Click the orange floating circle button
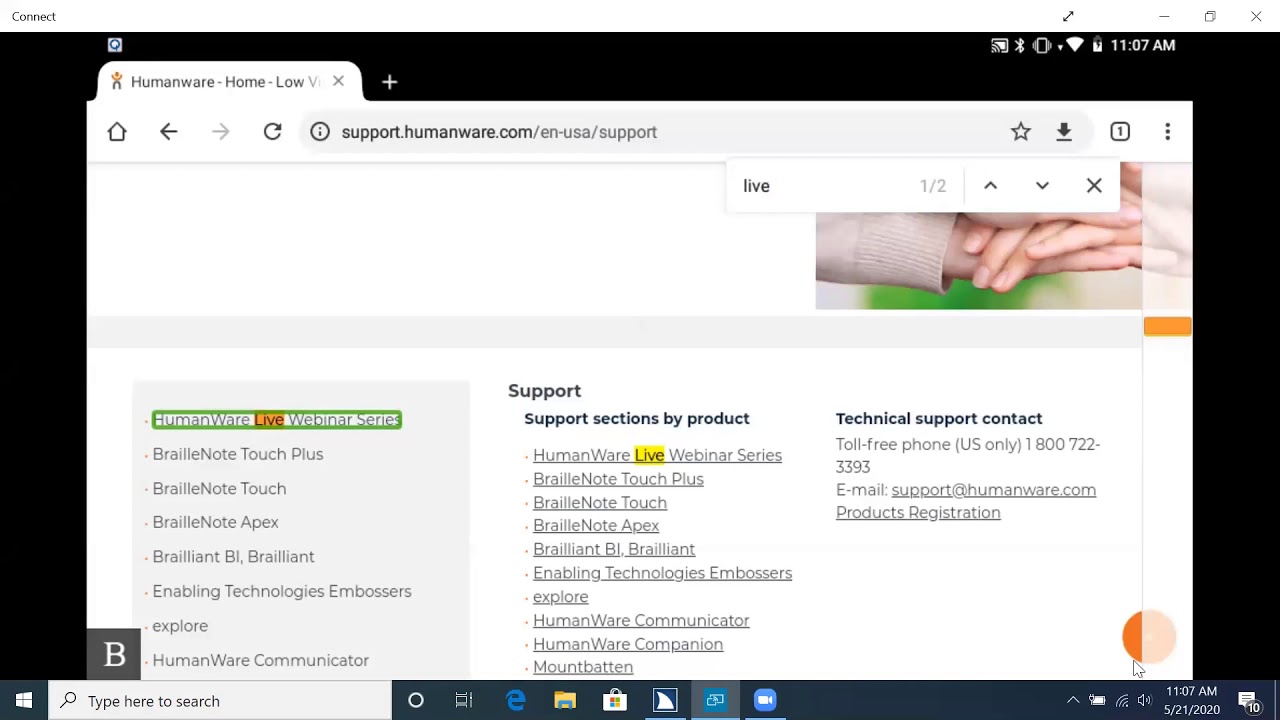 (1148, 636)
